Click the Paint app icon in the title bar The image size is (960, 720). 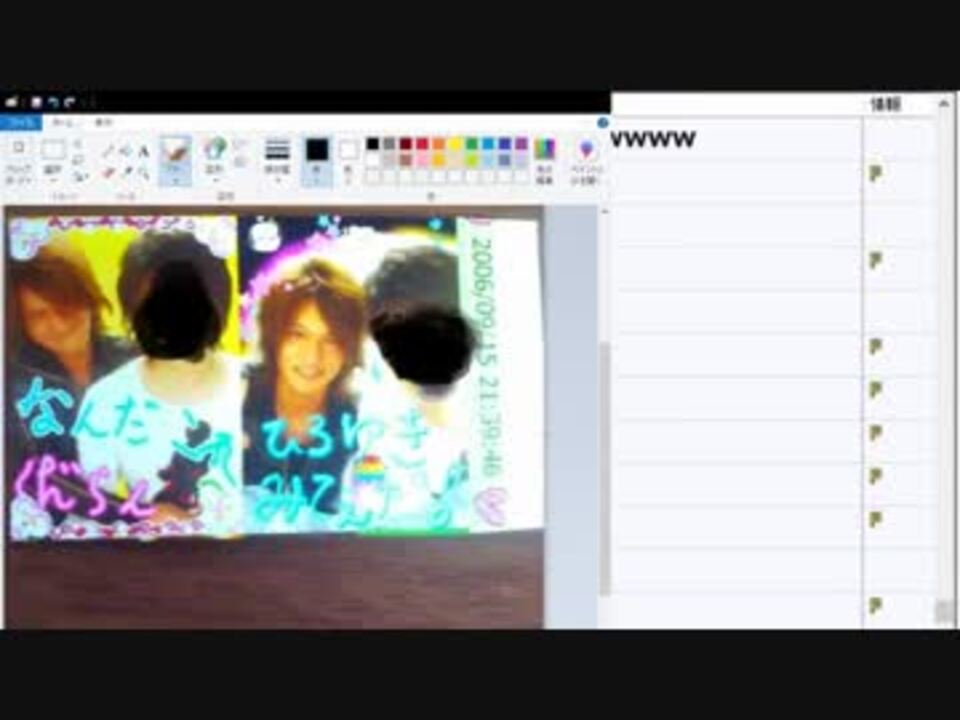coord(12,102)
